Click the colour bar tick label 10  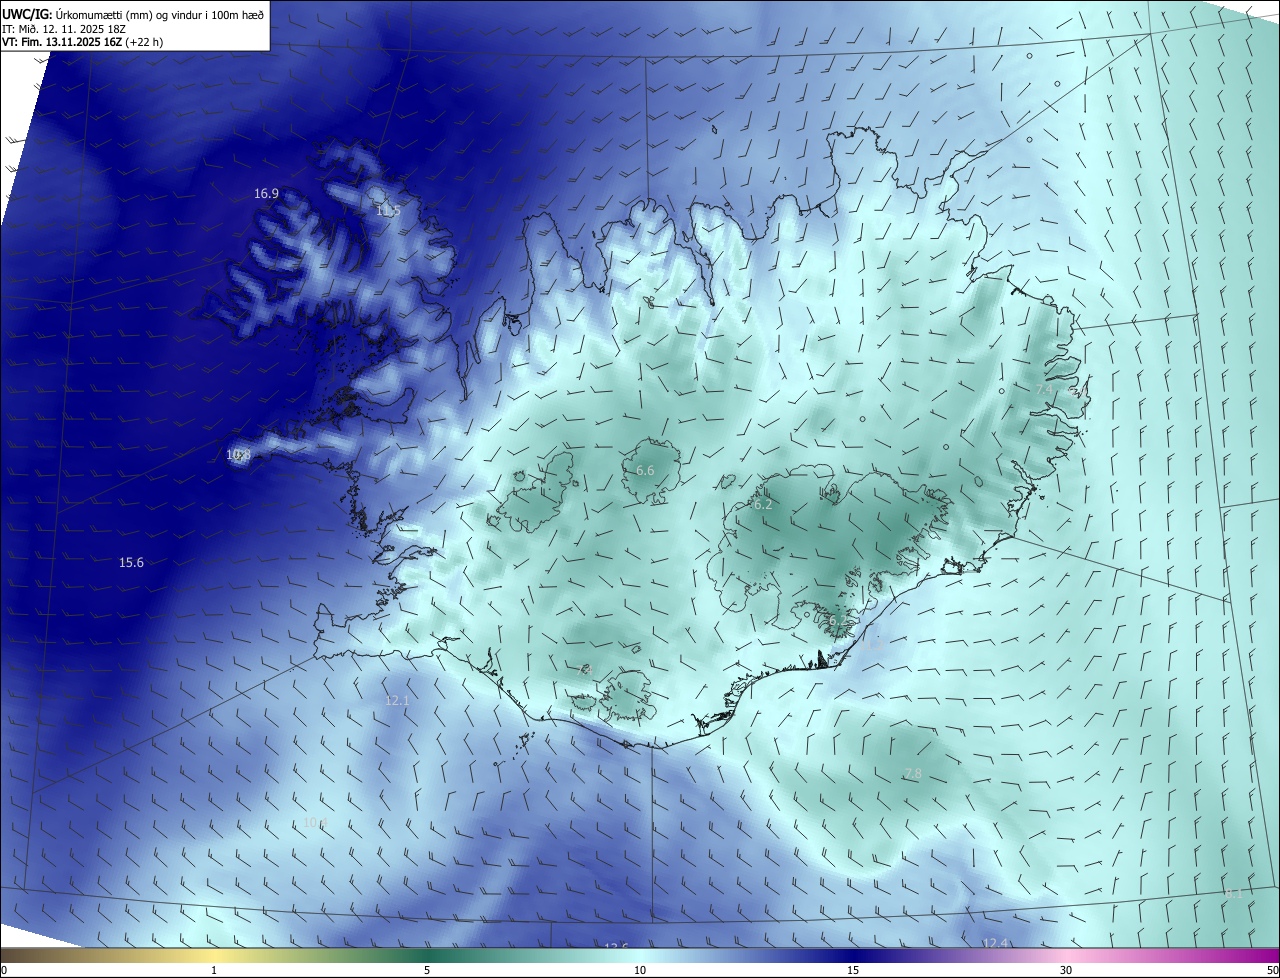[x=640, y=970]
